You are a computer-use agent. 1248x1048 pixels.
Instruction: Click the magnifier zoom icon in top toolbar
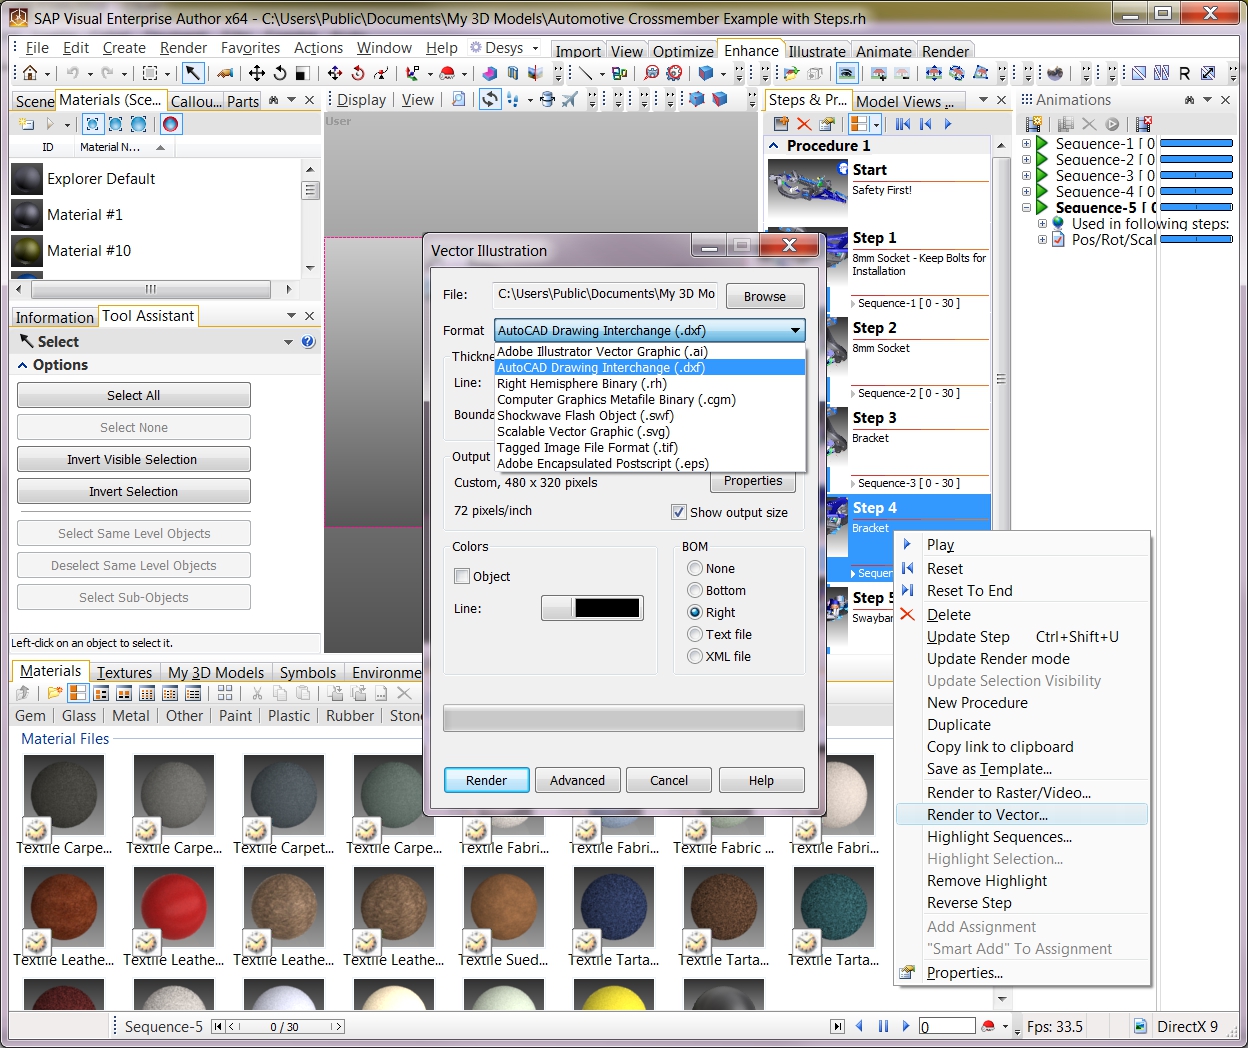pyautogui.click(x=652, y=73)
